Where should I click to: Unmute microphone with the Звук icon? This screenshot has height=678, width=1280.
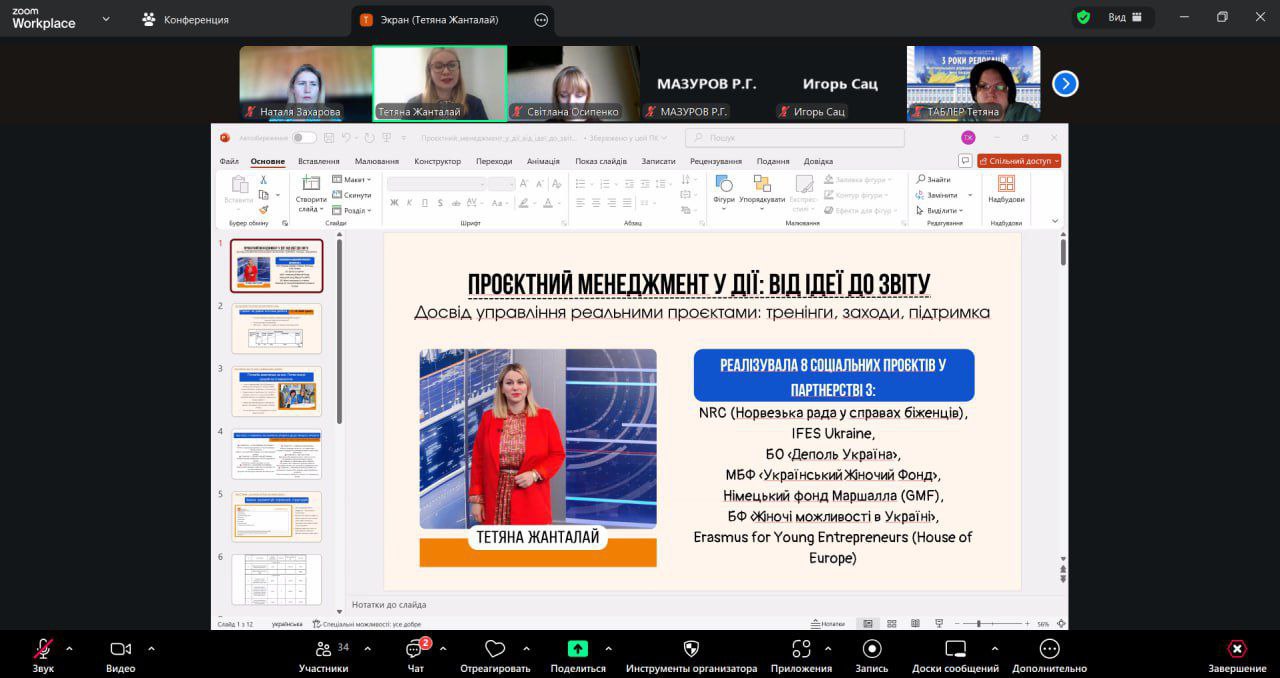(43, 649)
